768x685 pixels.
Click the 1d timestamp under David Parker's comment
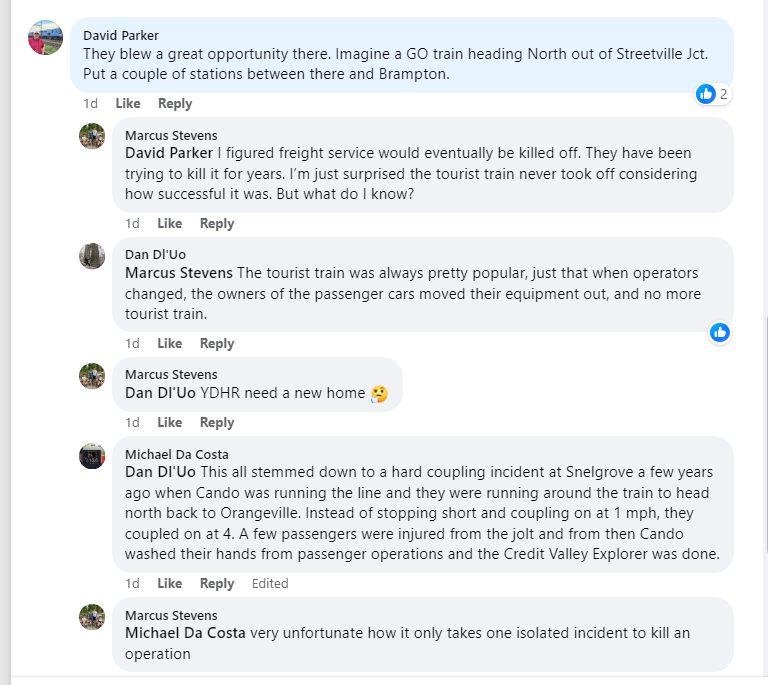tap(90, 103)
